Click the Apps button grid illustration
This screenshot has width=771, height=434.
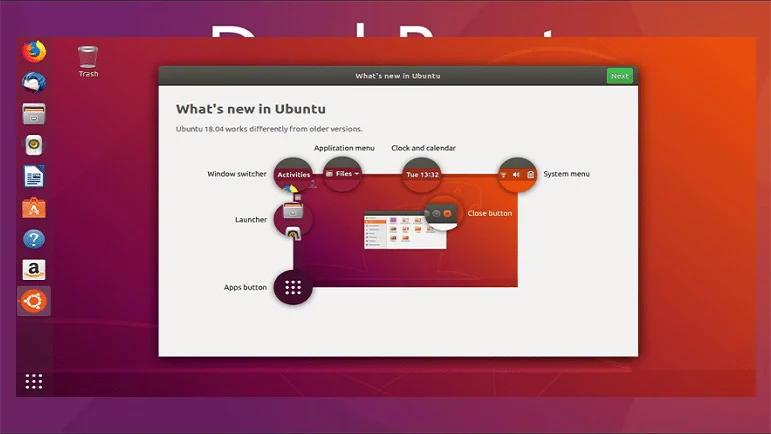[293, 288]
